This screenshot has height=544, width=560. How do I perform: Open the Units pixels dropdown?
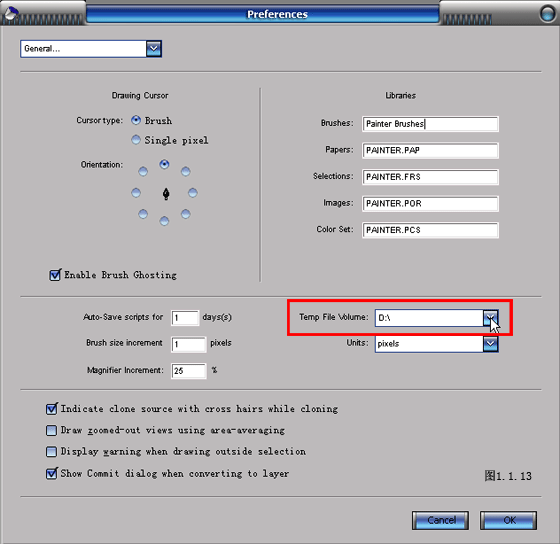pos(491,344)
